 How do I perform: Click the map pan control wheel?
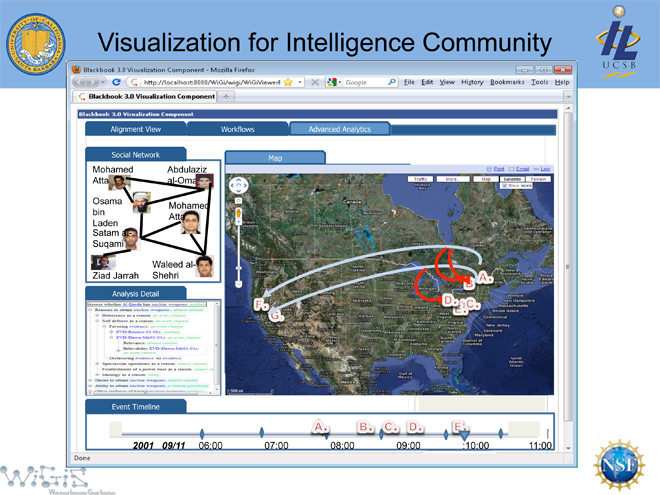(238, 185)
